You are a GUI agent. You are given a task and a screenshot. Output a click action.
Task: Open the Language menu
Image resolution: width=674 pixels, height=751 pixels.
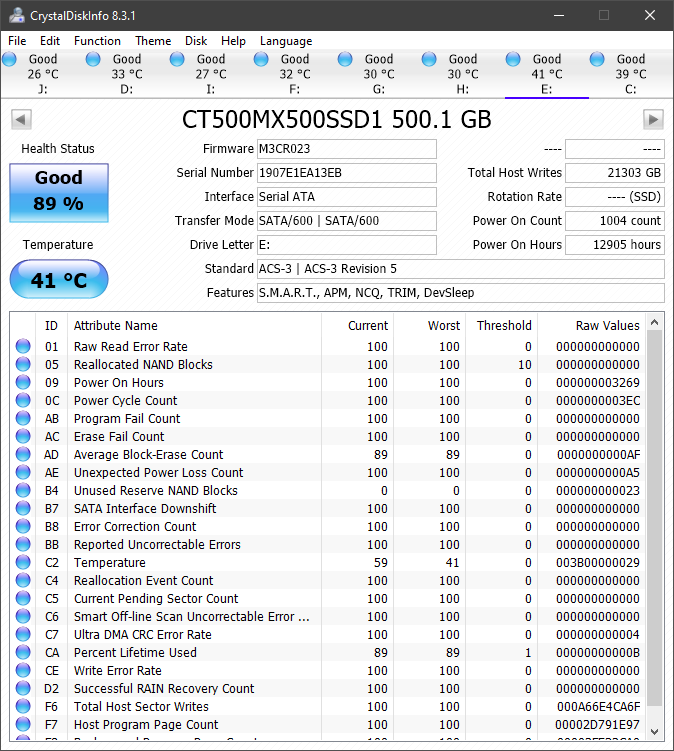click(x=286, y=41)
